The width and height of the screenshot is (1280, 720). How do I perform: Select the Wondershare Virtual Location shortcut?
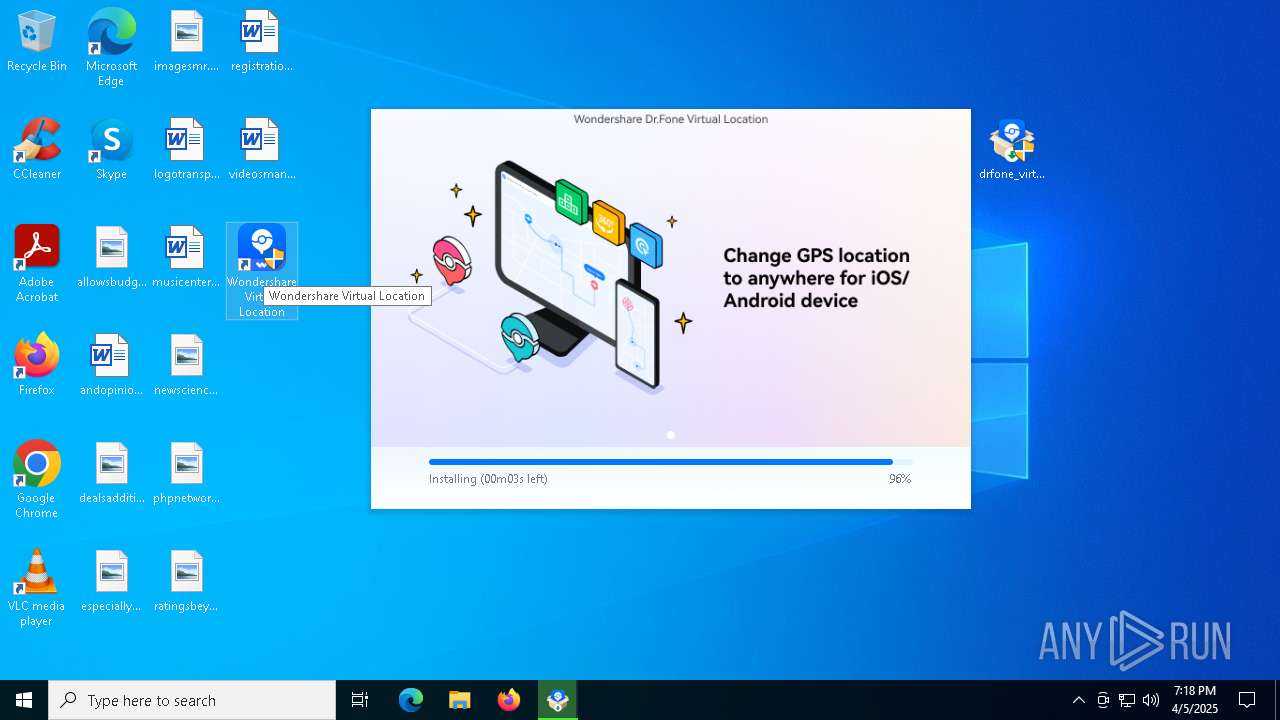point(262,271)
